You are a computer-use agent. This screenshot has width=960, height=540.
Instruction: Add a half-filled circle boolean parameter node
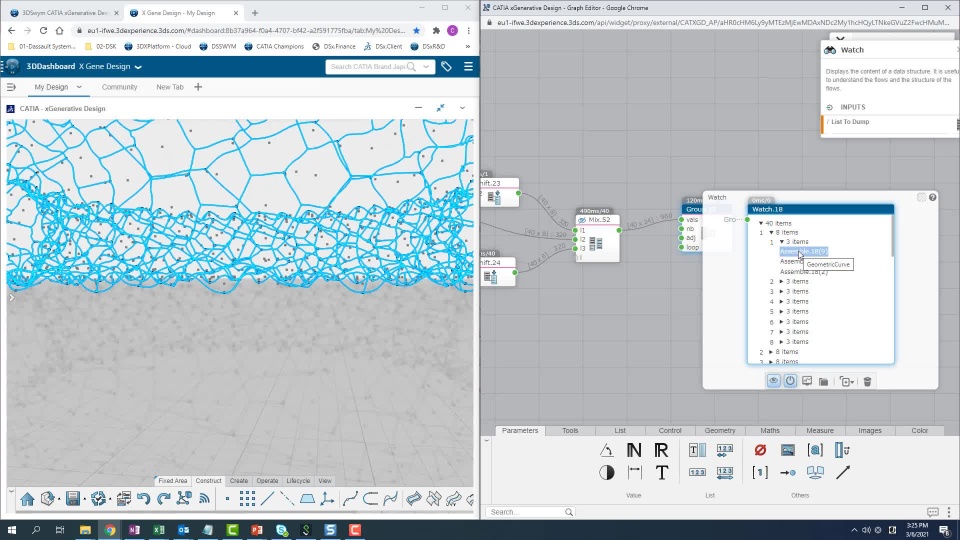tap(607, 472)
